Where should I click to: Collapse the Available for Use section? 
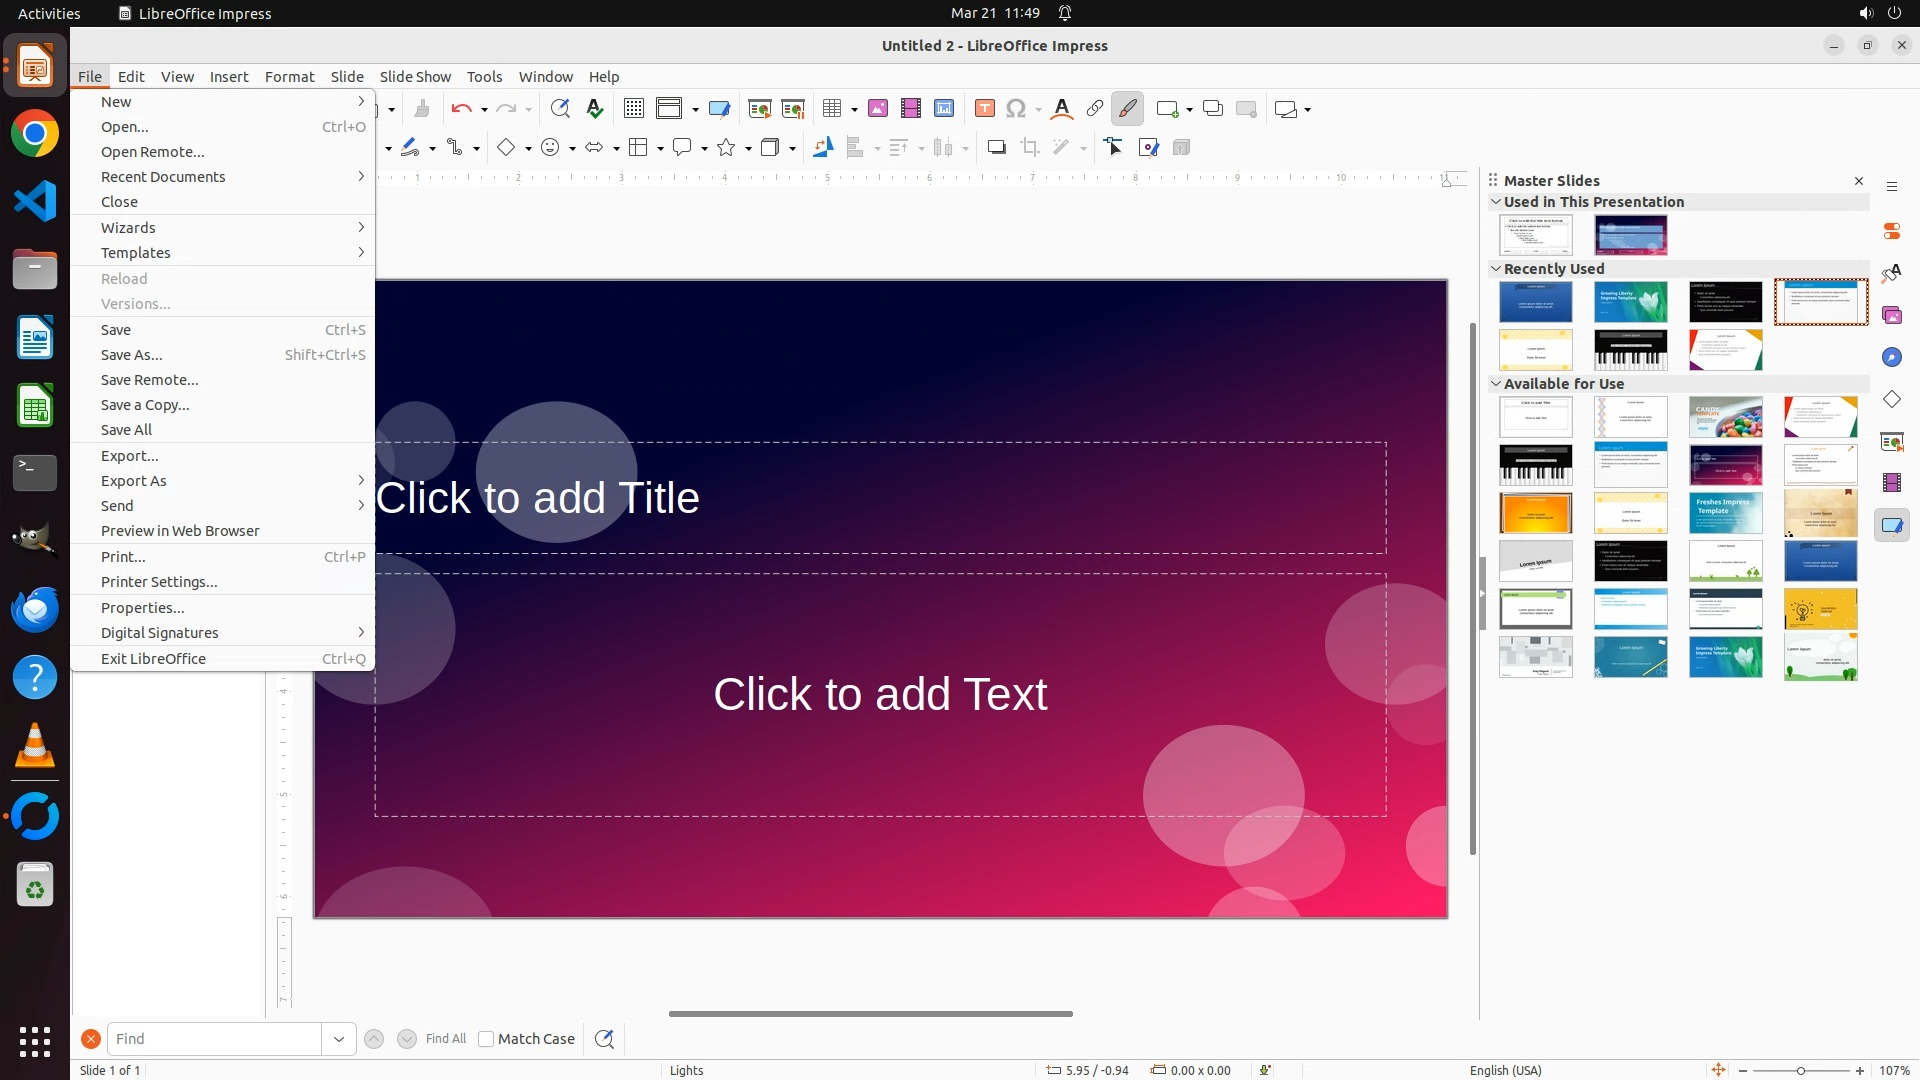1496,384
